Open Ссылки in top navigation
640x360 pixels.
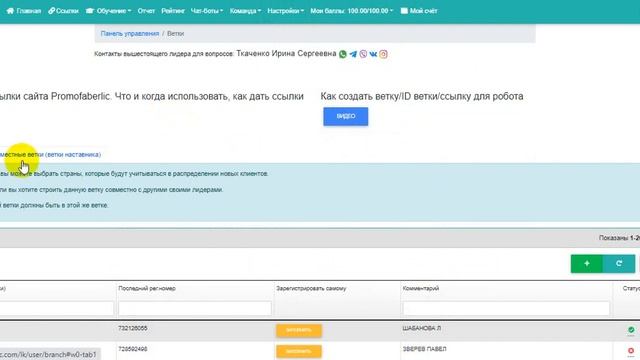coord(63,11)
